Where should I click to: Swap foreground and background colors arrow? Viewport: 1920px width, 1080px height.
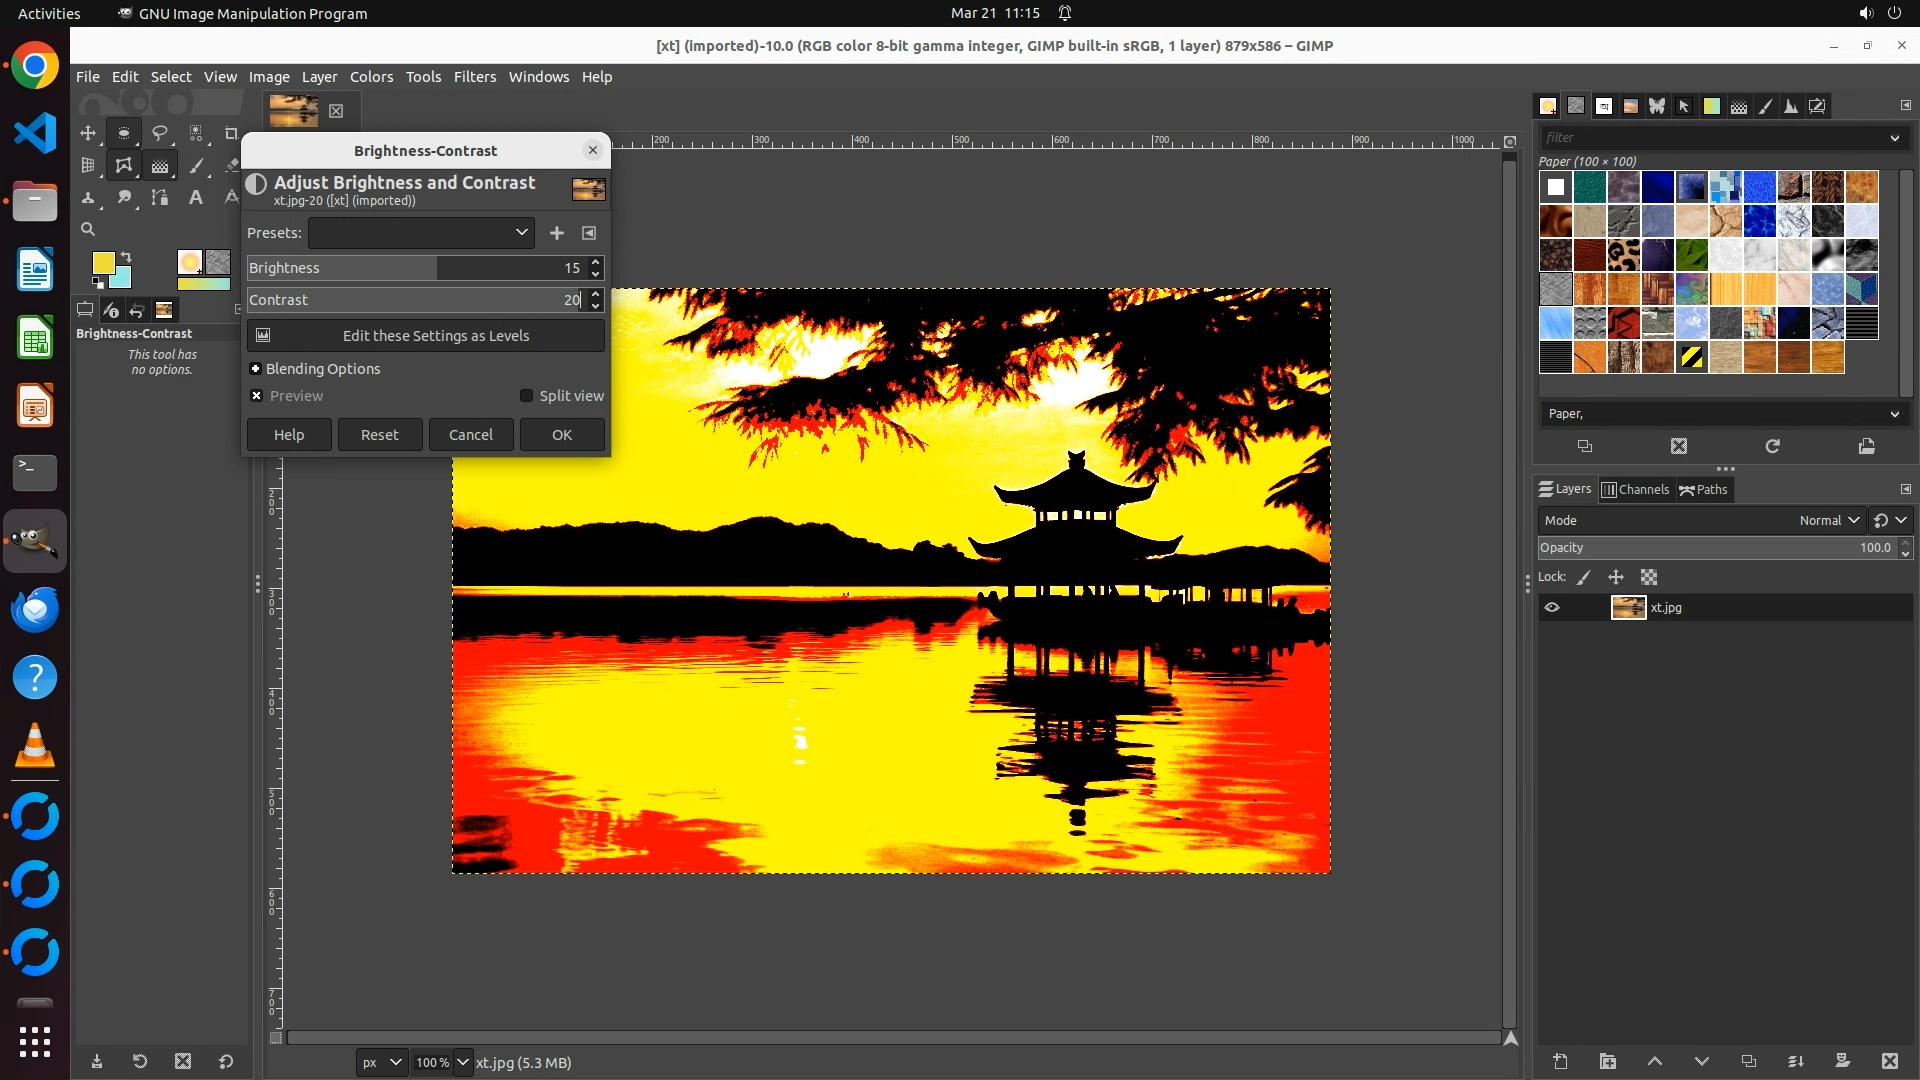click(x=127, y=257)
